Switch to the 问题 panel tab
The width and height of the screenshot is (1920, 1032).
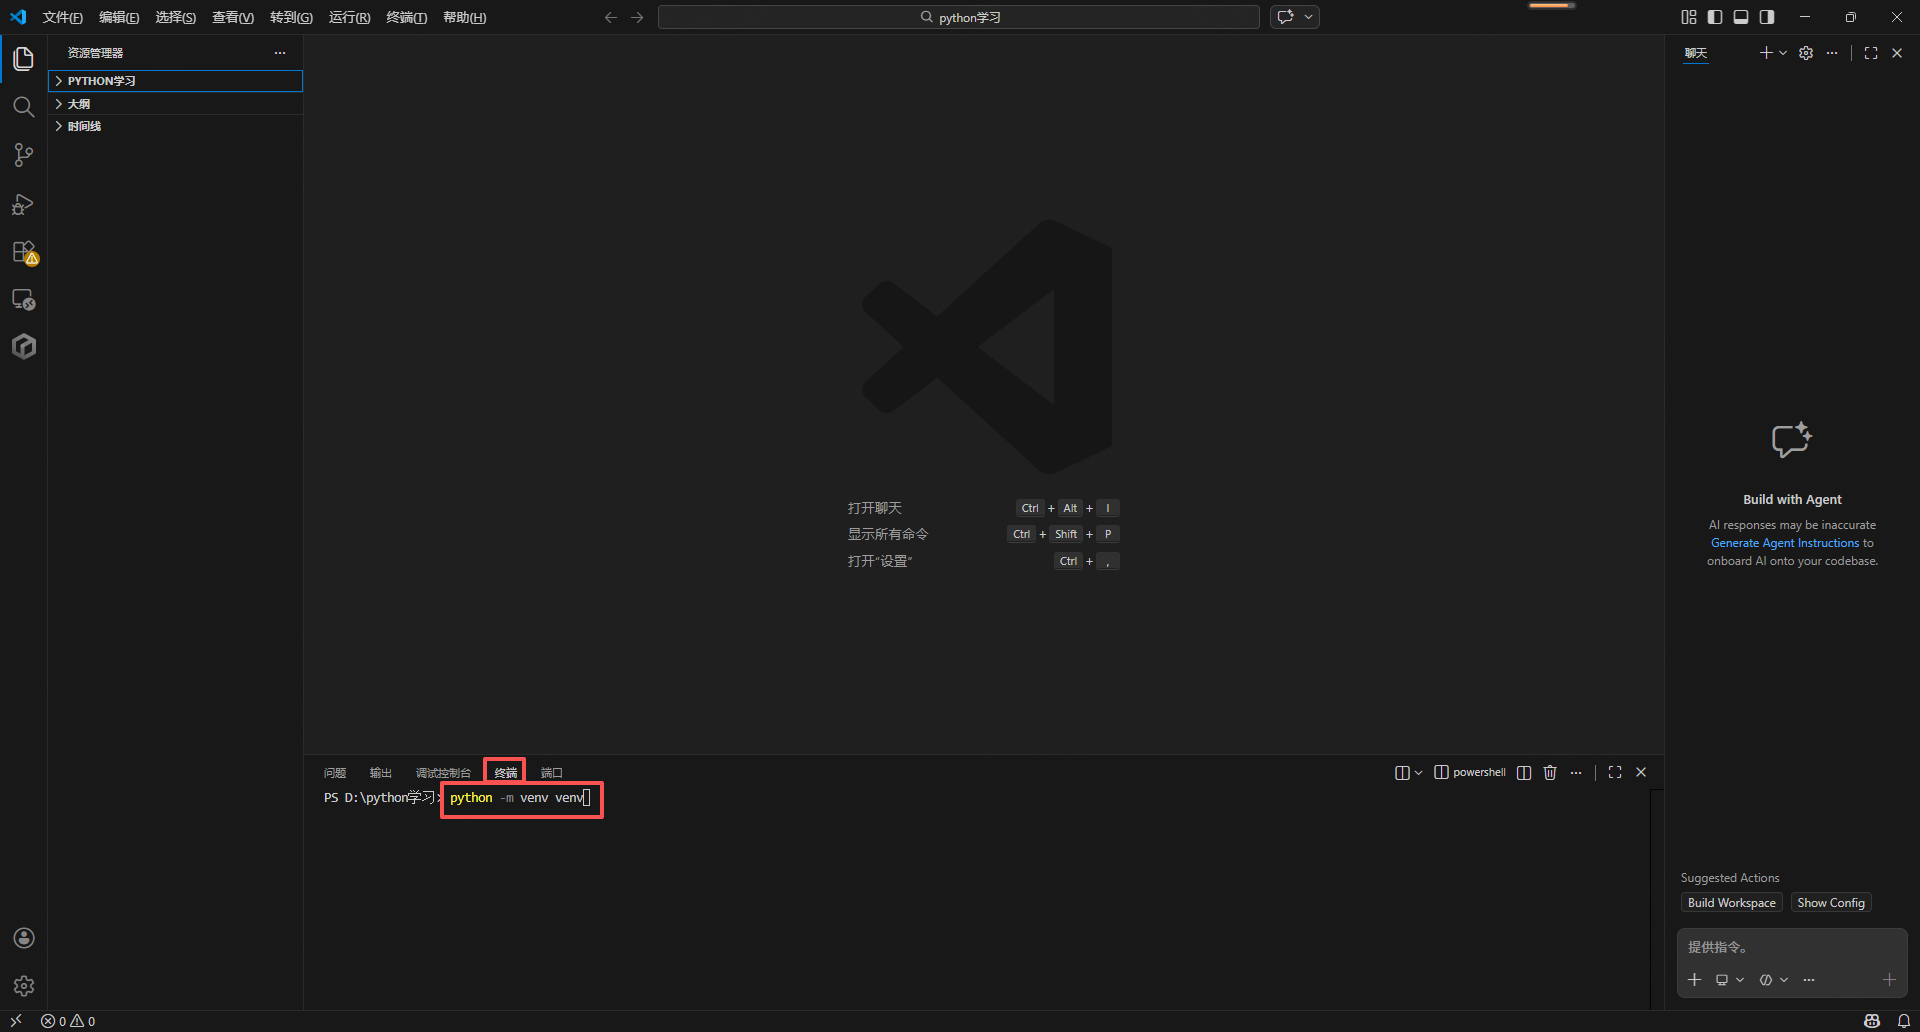tap(335, 773)
